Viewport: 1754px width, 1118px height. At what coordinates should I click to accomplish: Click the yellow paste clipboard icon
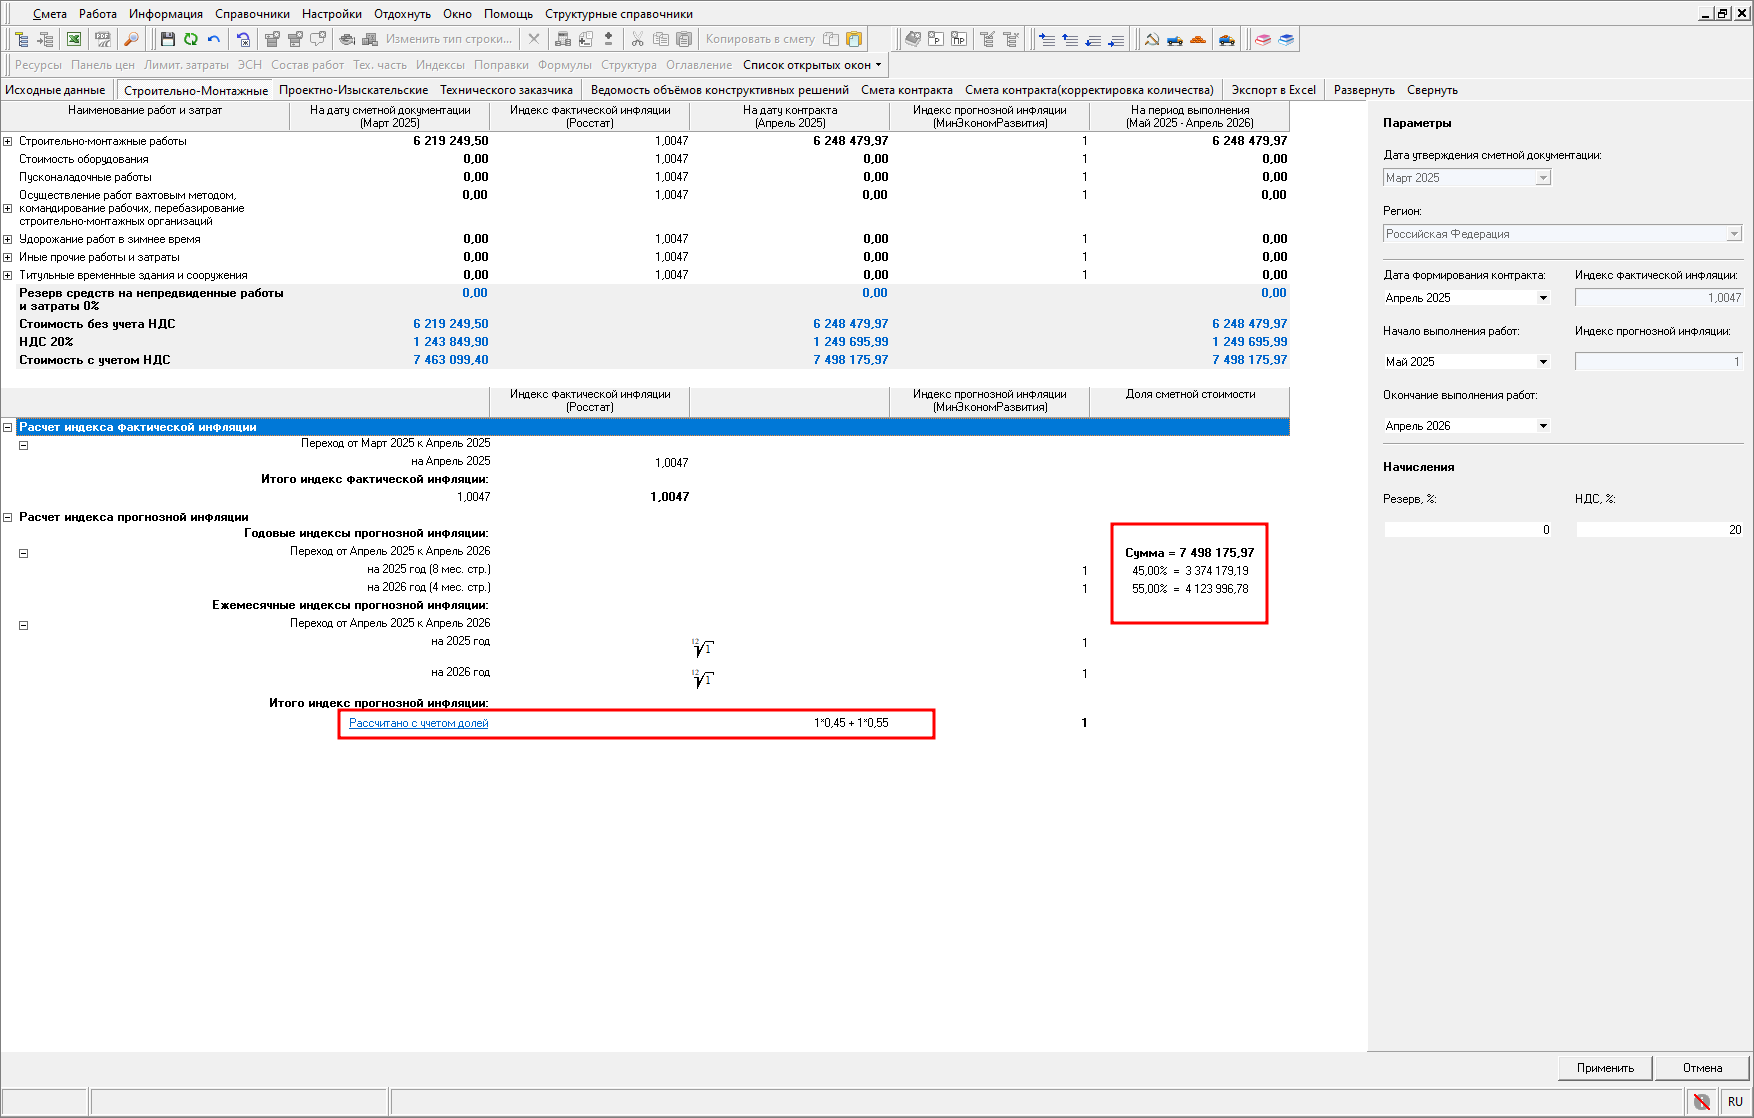point(854,39)
